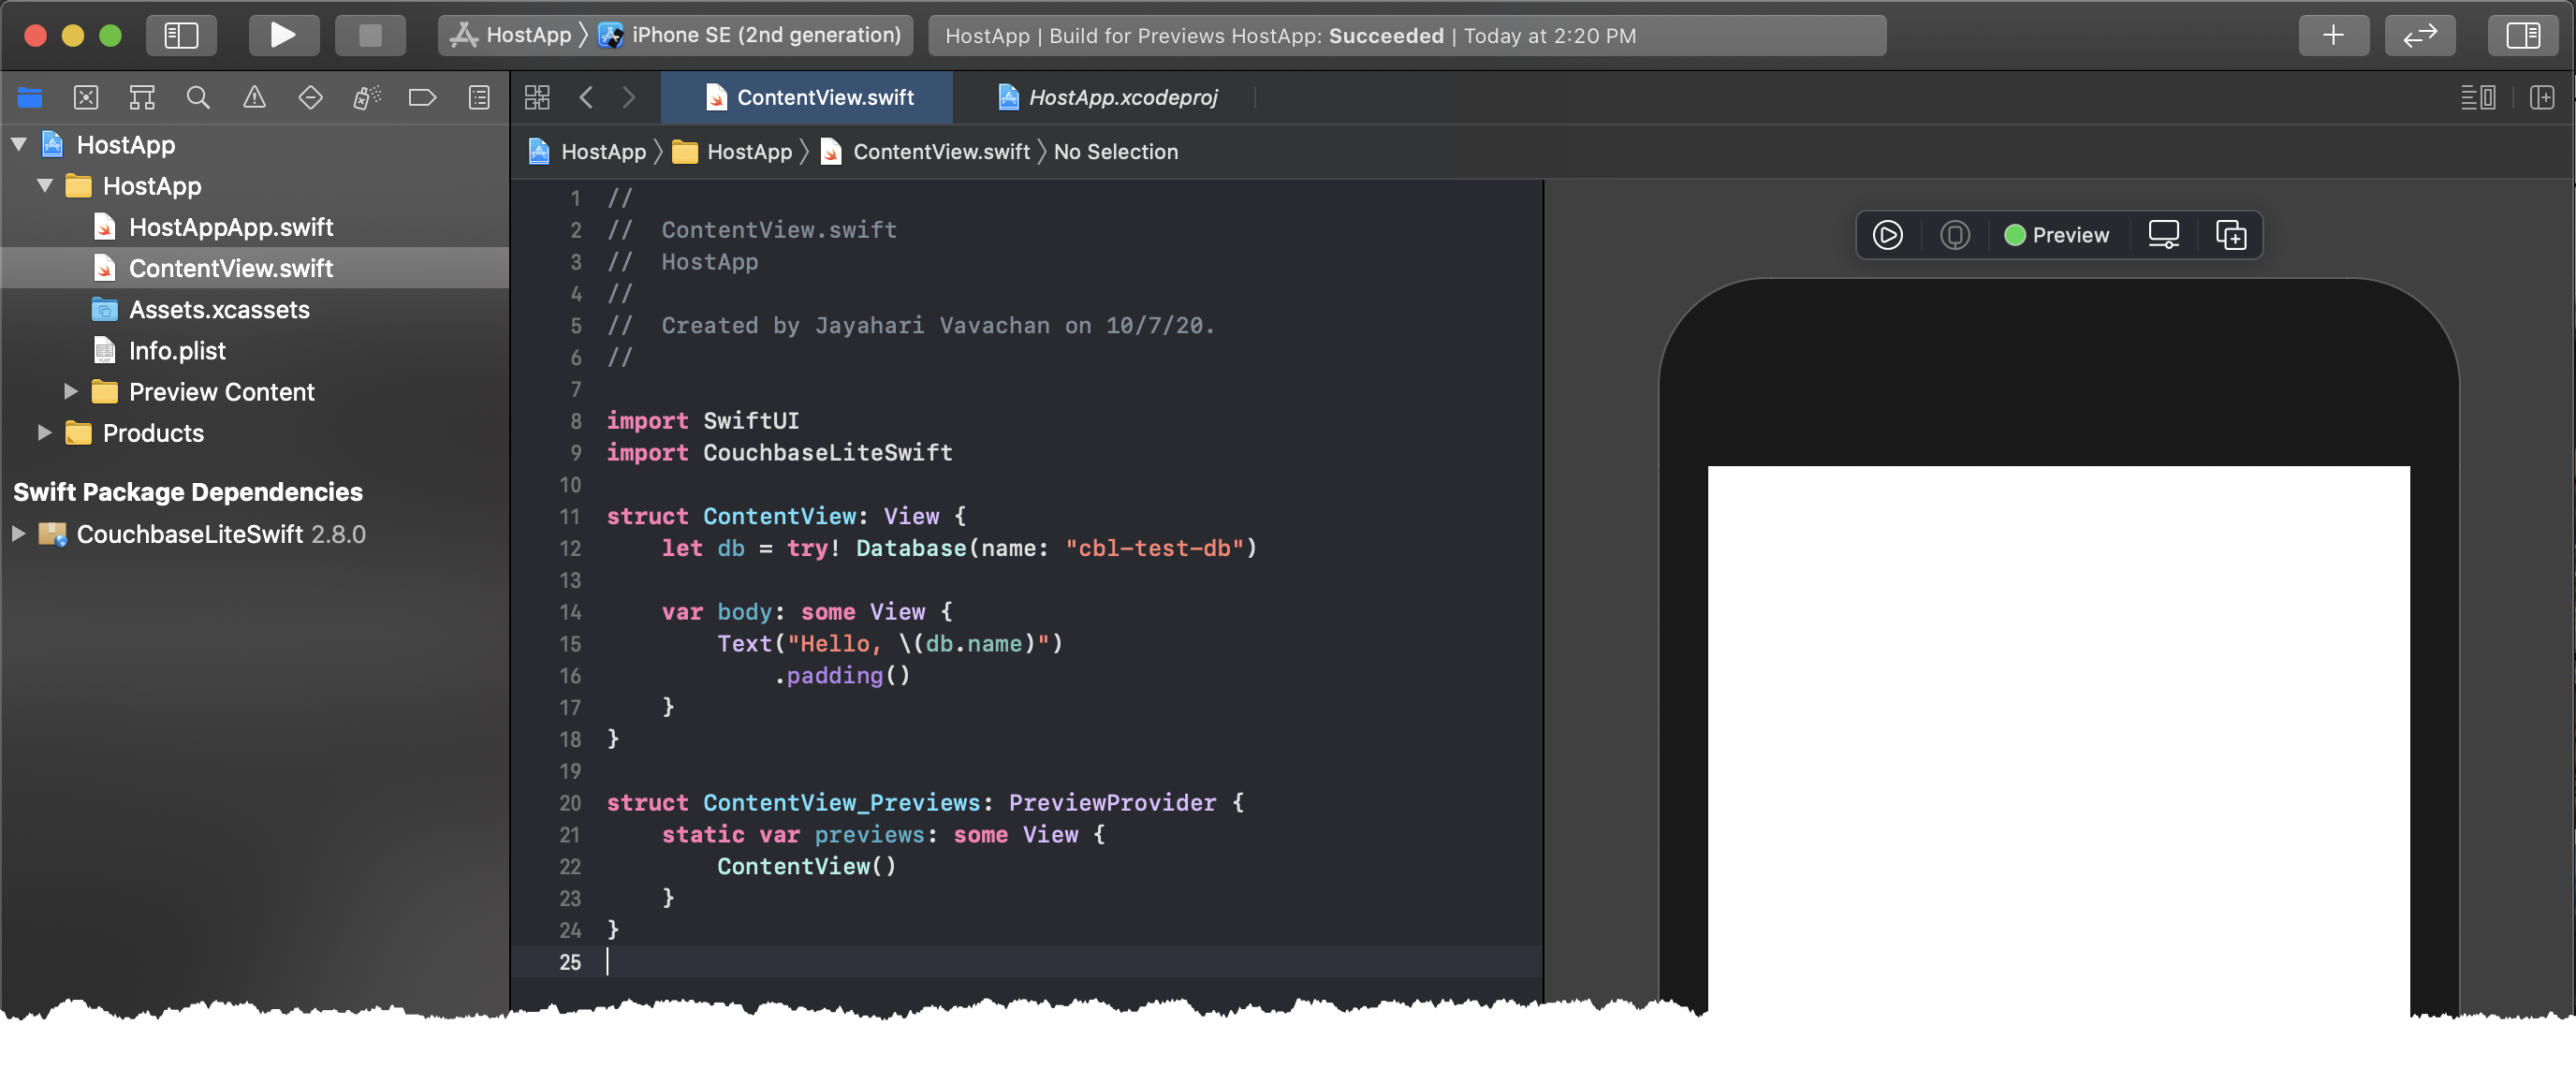2576x1069 pixels.
Task: Open the find navigator magnifier icon
Action: pyautogui.click(x=198, y=97)
